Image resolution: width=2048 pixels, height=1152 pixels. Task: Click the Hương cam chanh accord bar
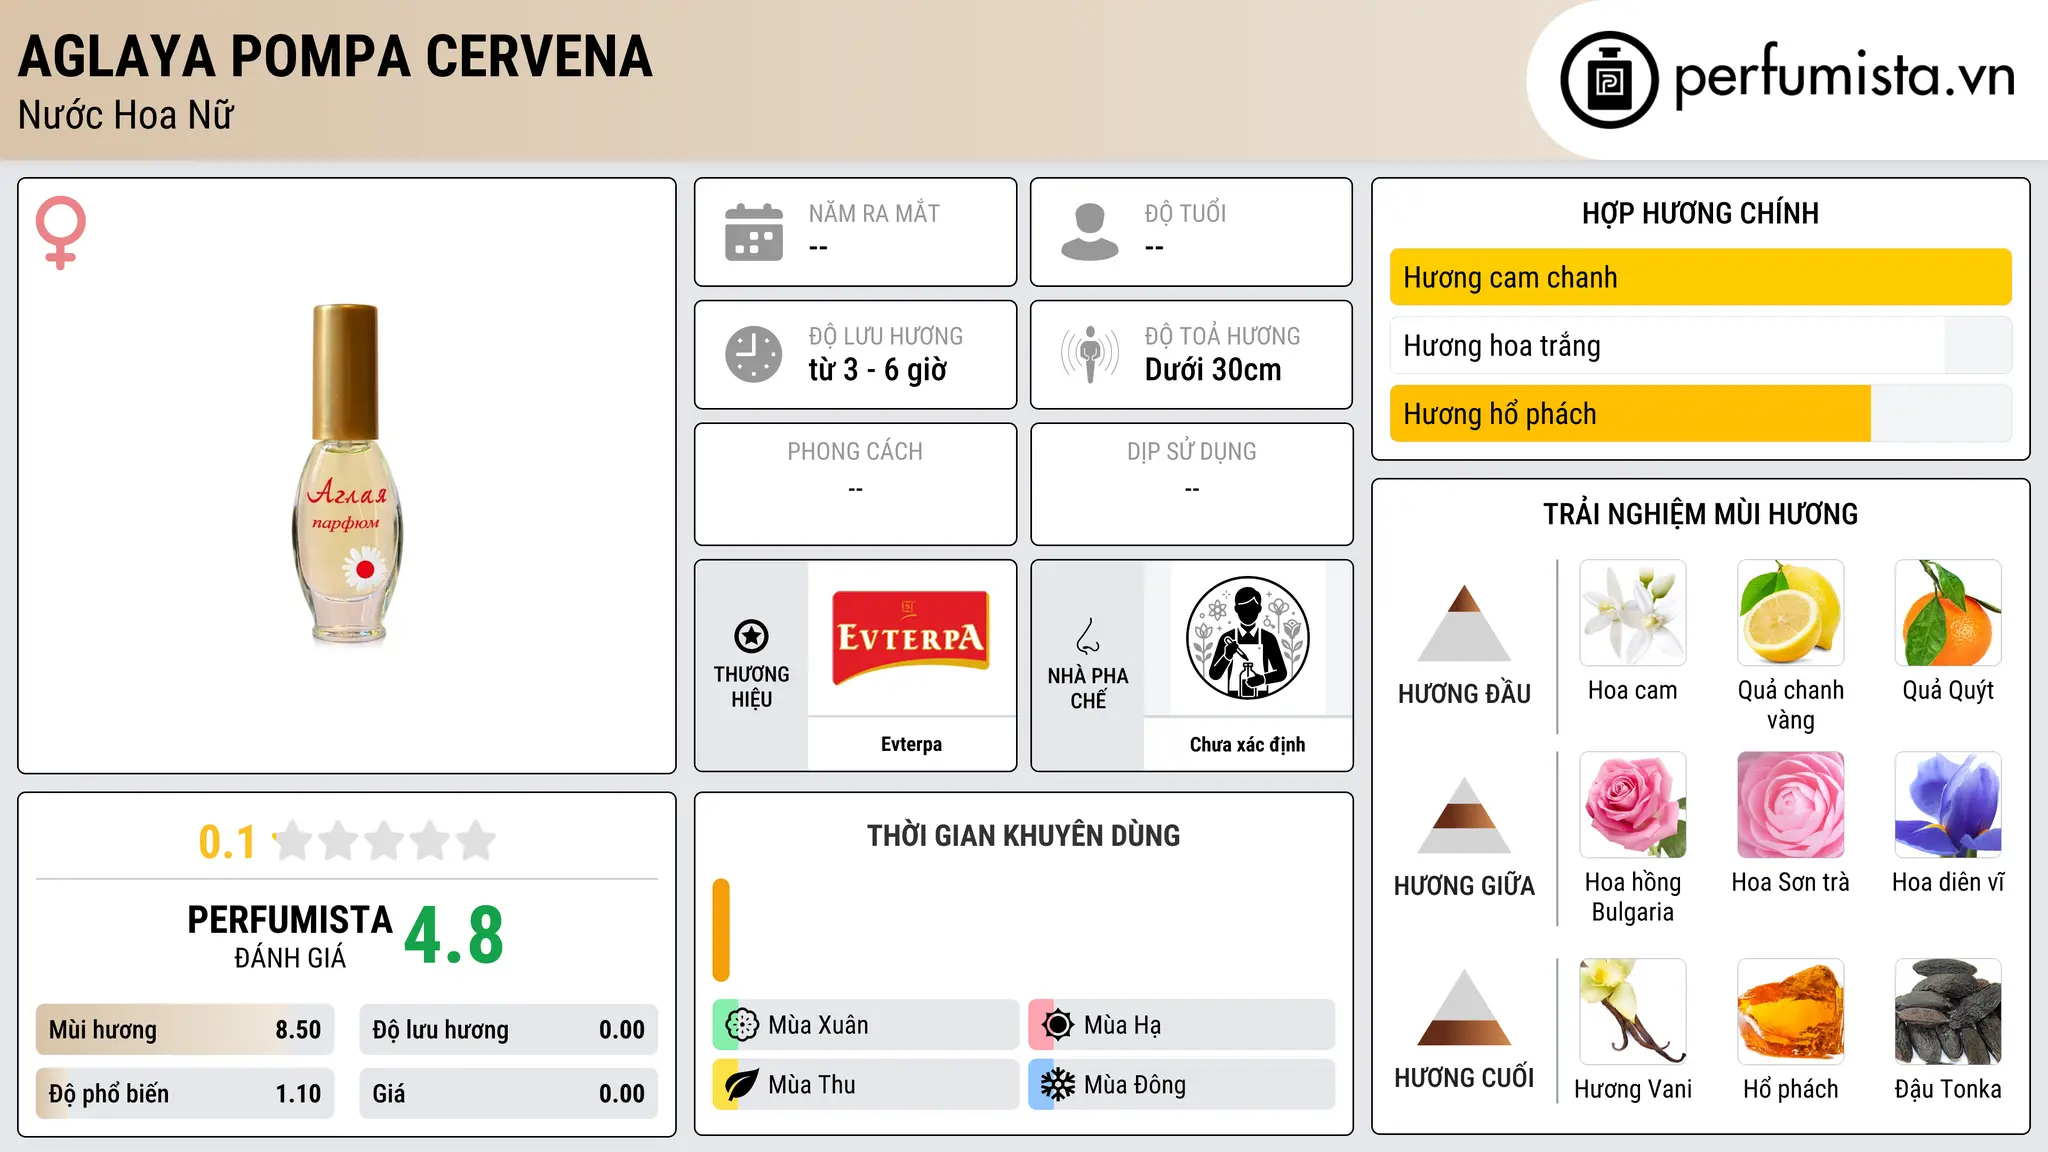point(1700,277)
